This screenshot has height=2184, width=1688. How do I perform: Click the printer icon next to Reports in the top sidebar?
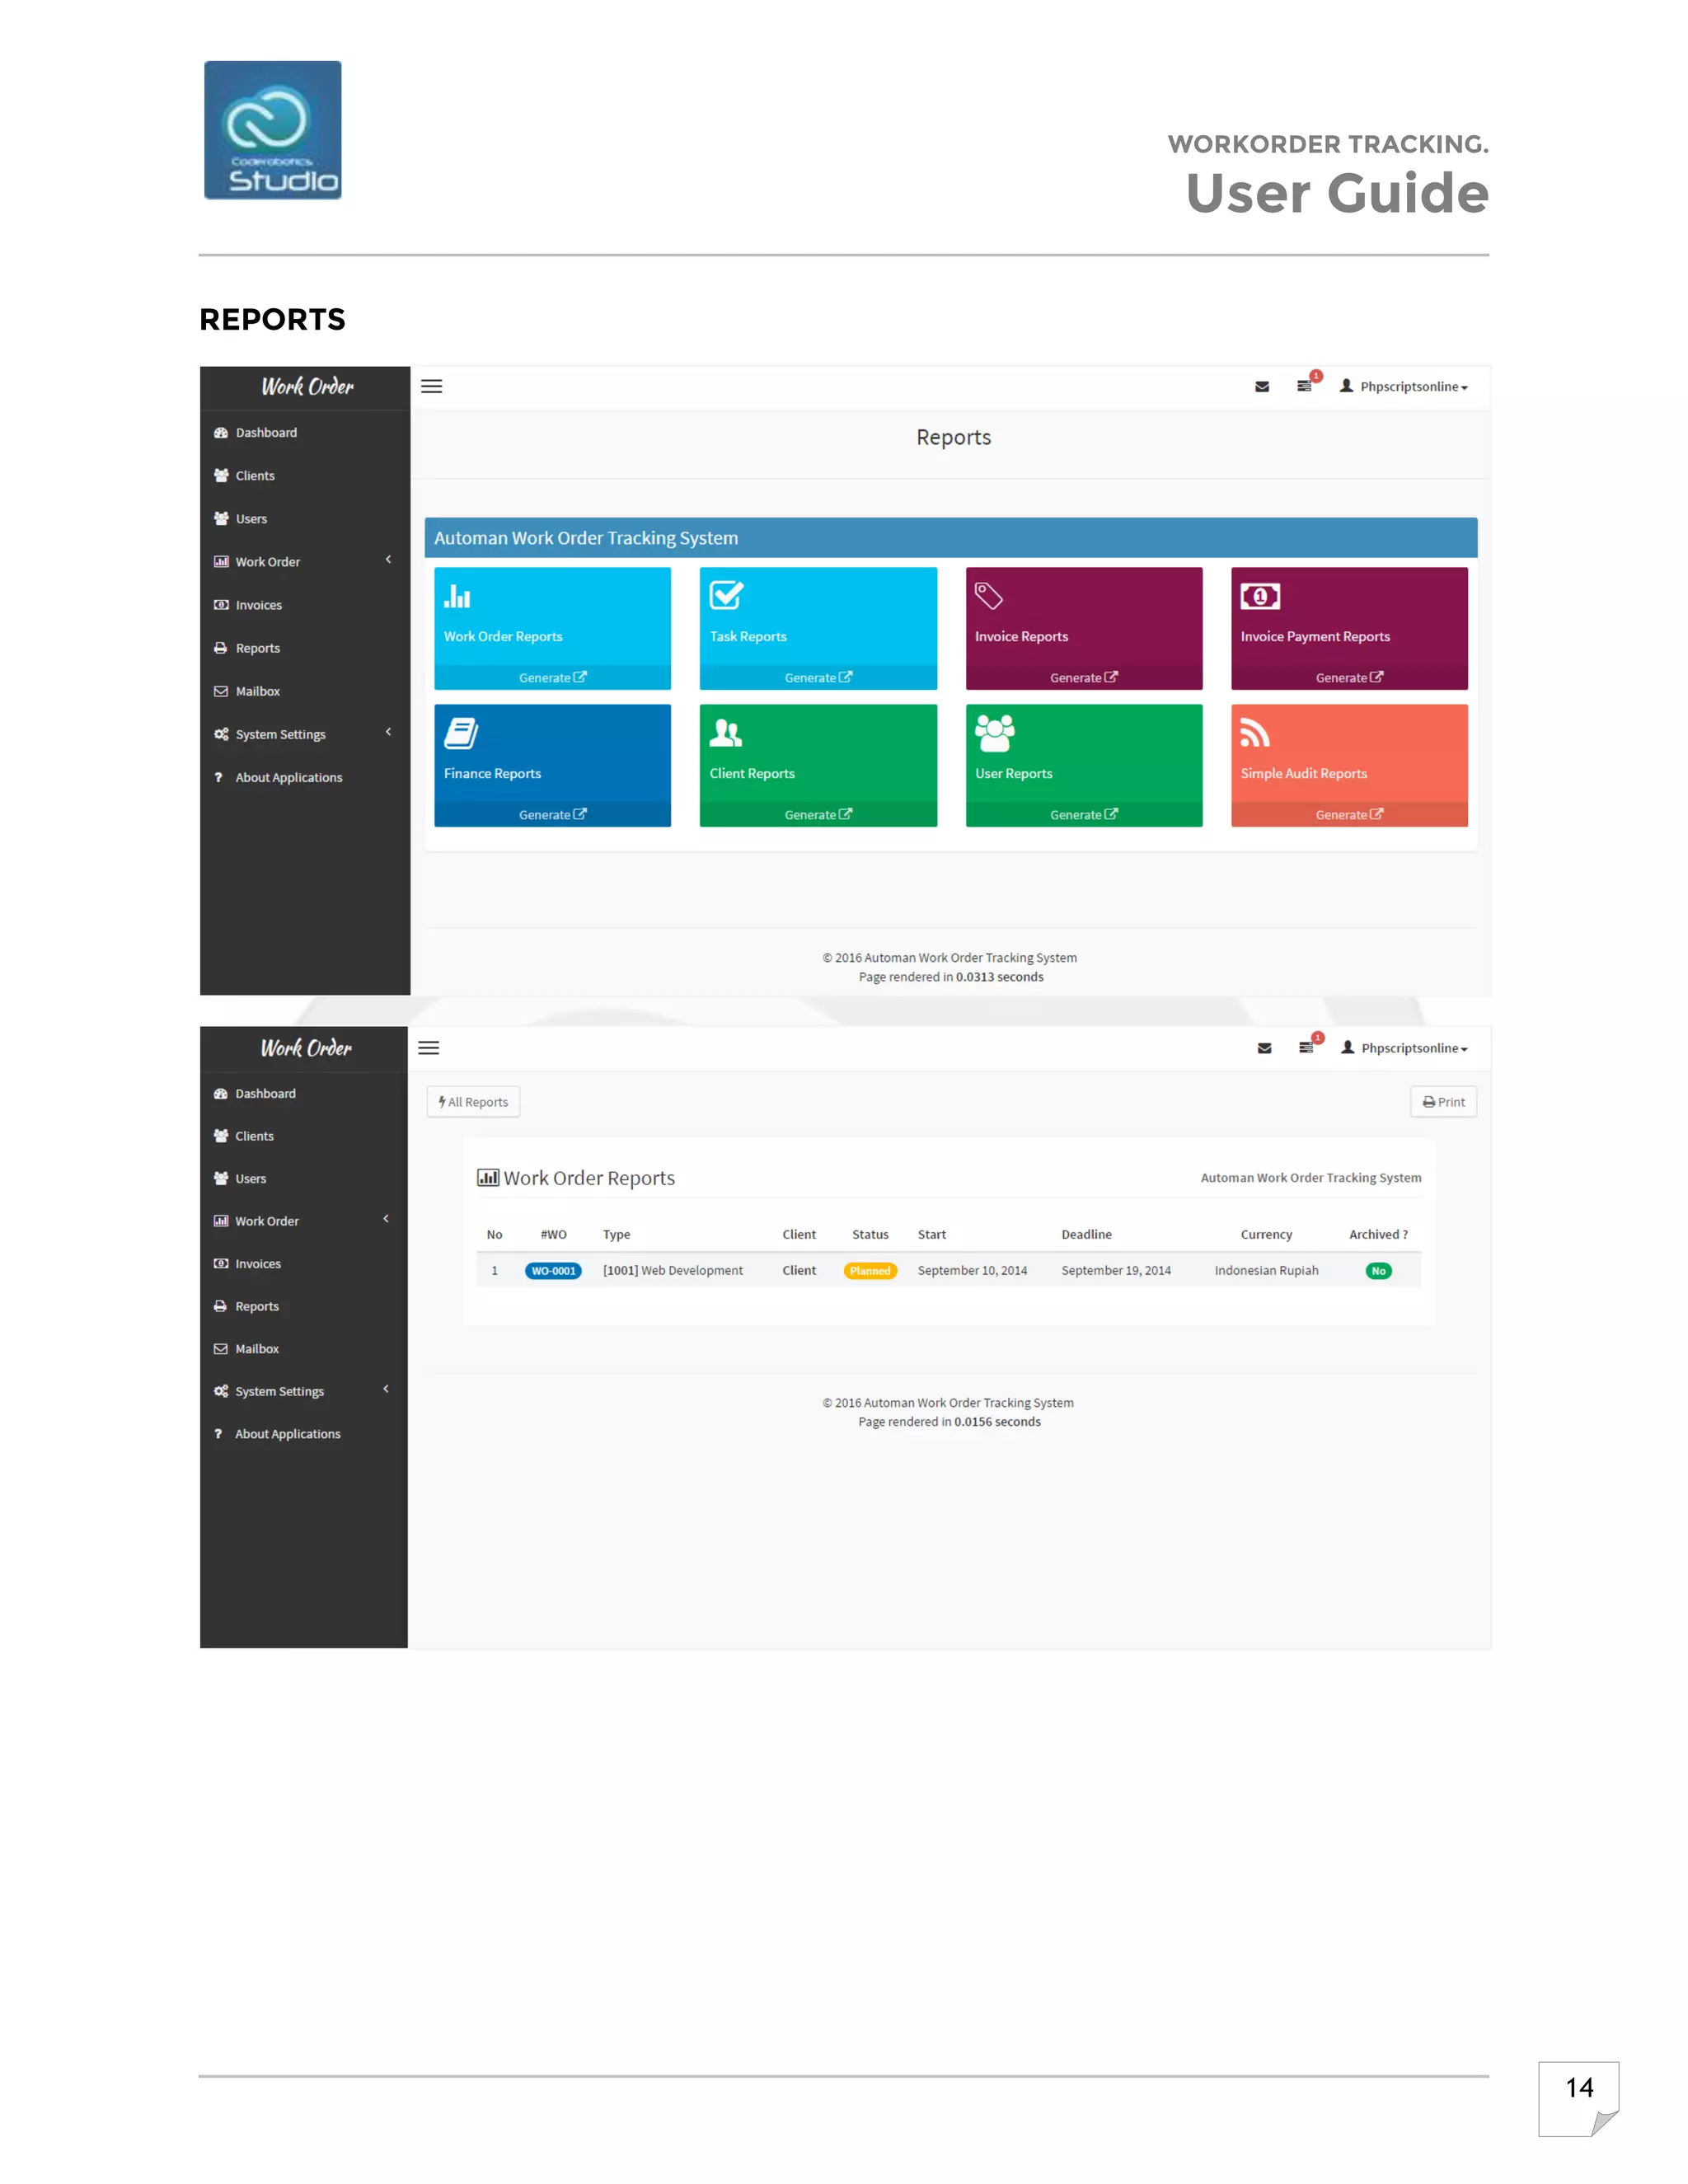221,648
